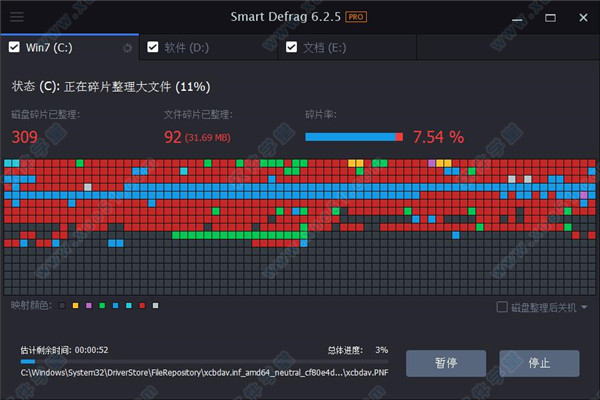Select the blue legend color swatch
600x400 pixels.
[x=116, y=305]
